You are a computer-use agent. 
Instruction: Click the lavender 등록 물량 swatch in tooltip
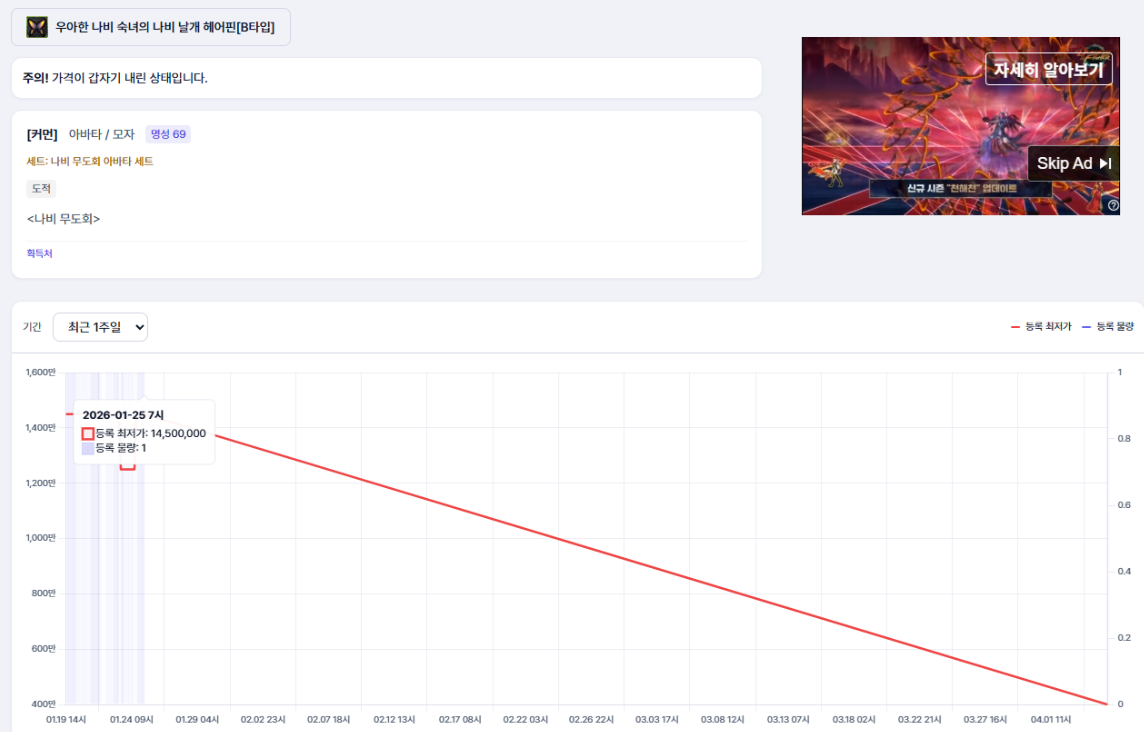tap(88, 449)
